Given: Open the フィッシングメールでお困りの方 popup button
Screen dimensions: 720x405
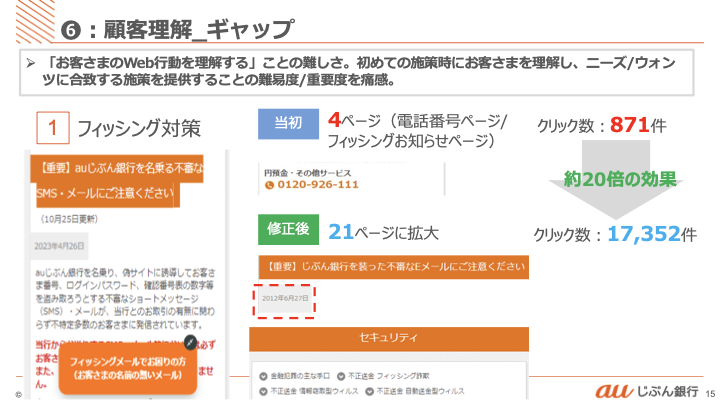Looking at the screenshot, I should click(128, 369).
